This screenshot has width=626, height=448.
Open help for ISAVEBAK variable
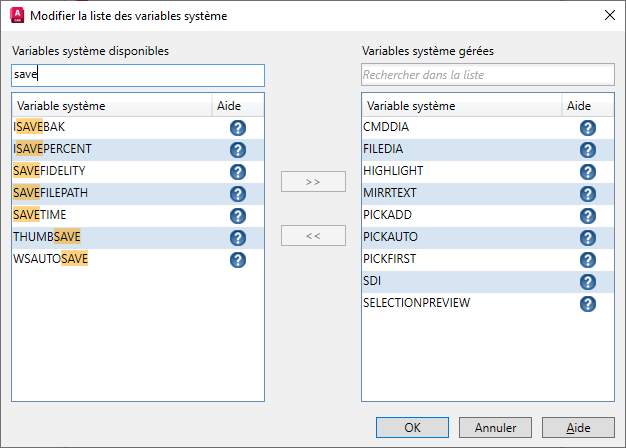238,127
